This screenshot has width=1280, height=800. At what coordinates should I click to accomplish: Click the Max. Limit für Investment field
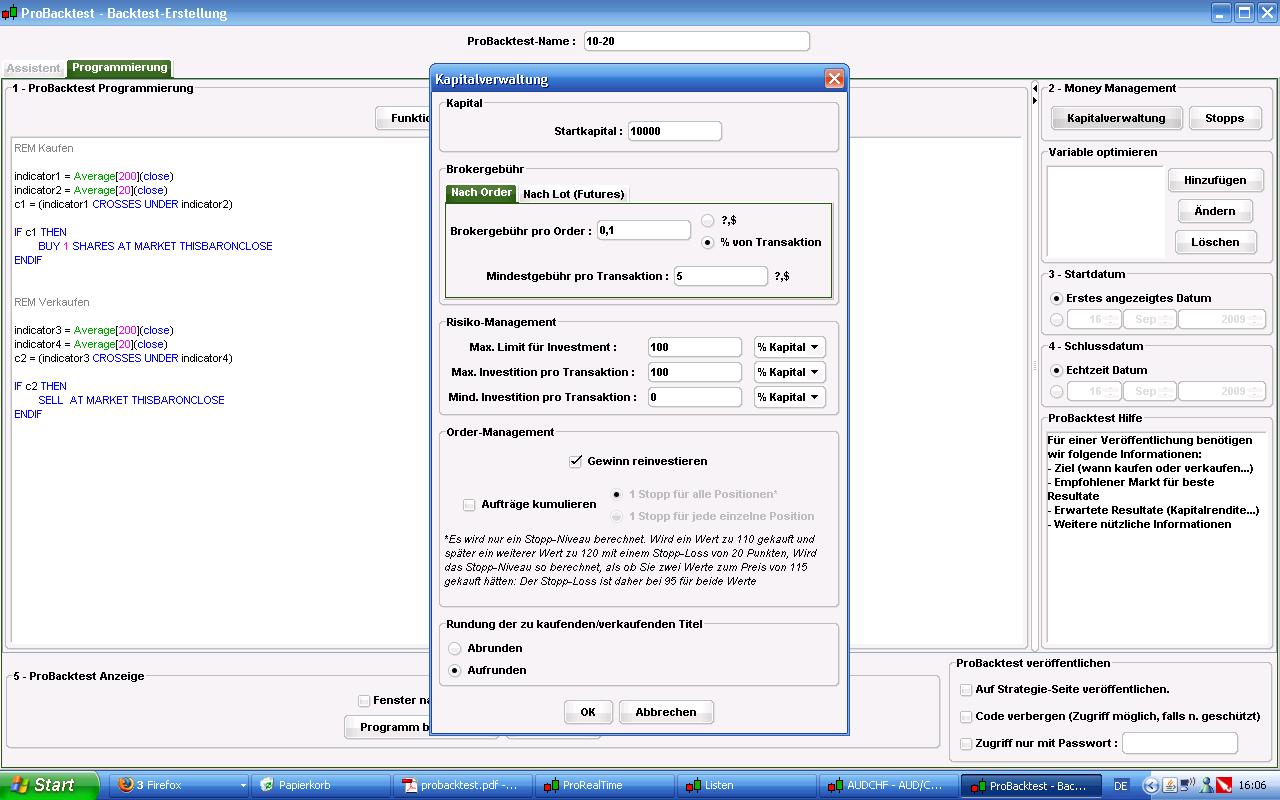coord(695,347)
